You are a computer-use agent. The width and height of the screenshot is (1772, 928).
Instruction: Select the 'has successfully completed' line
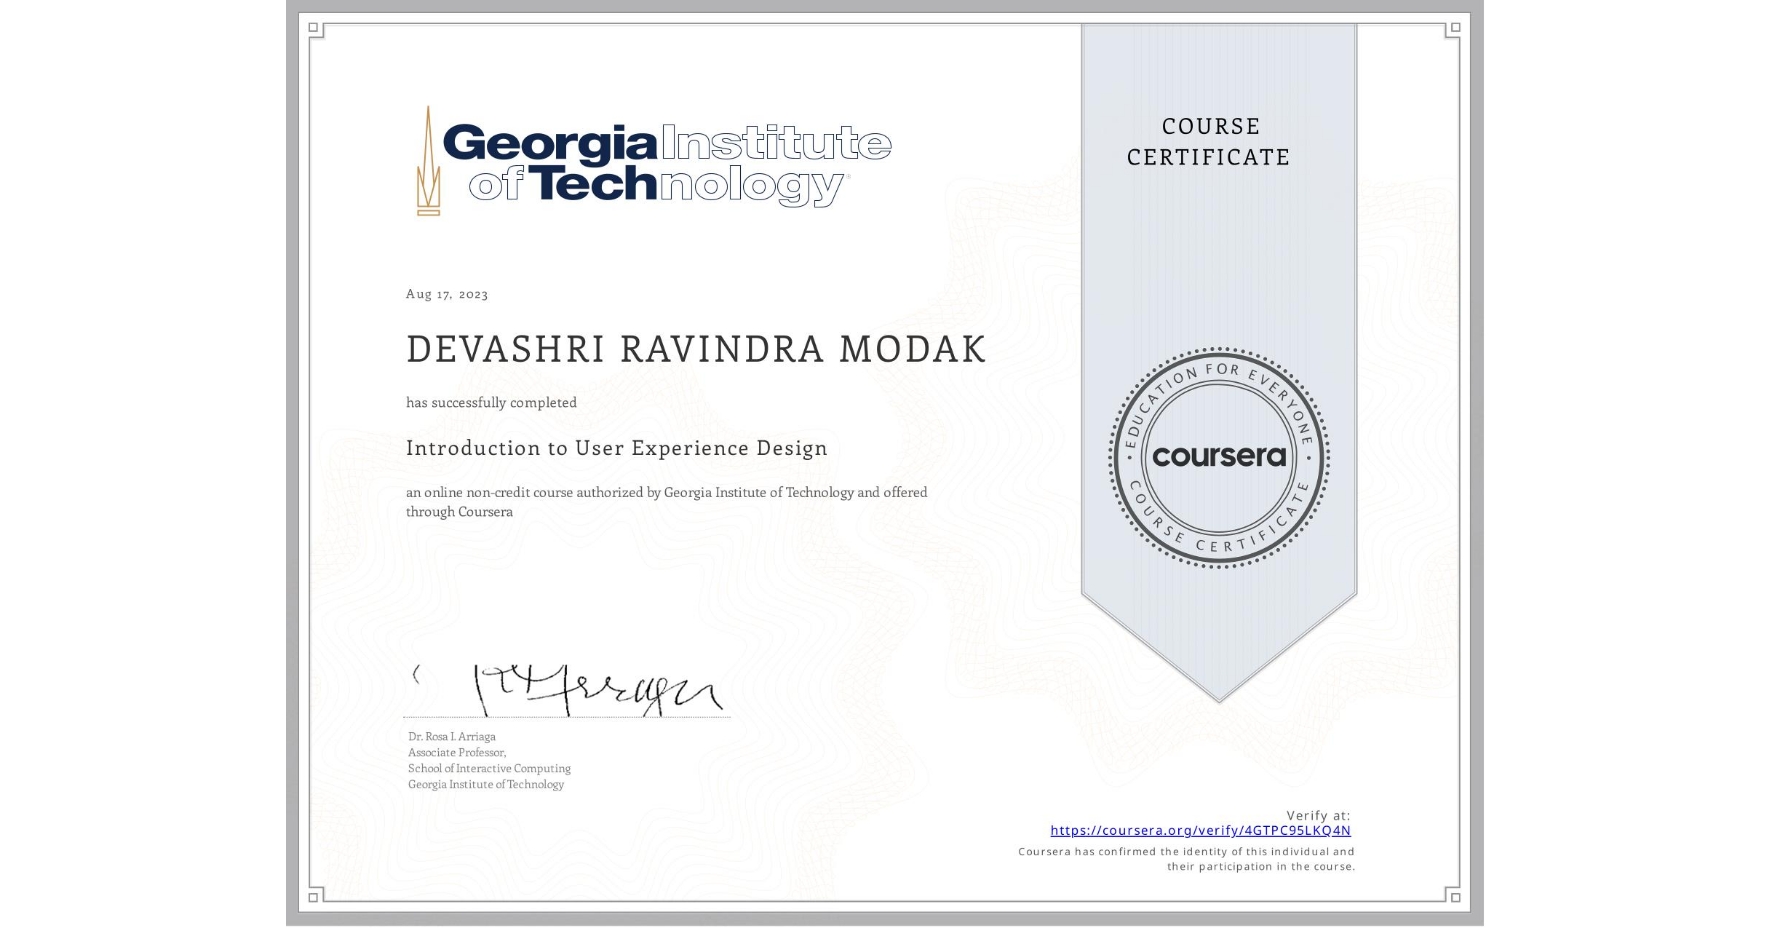[x=491, y=402]
